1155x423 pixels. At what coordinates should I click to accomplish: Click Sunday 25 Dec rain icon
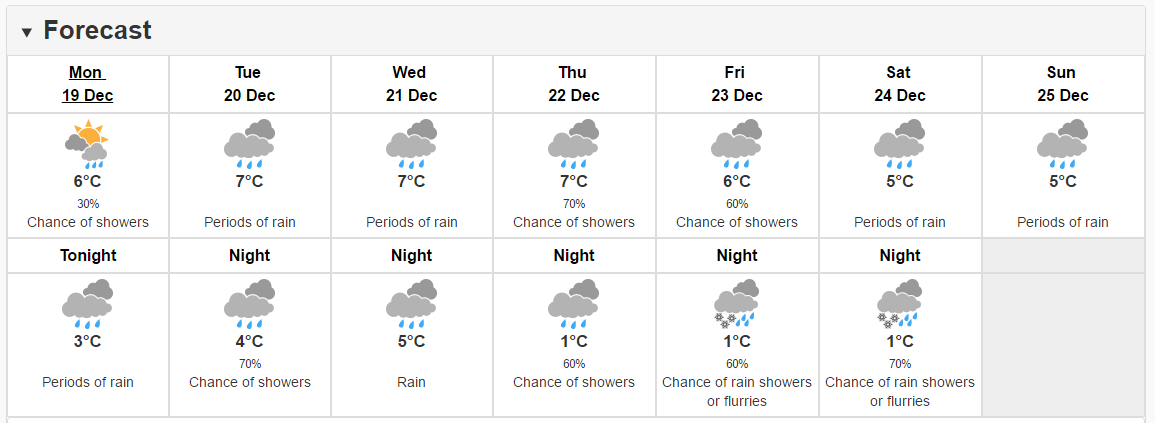pos(1062,144)
